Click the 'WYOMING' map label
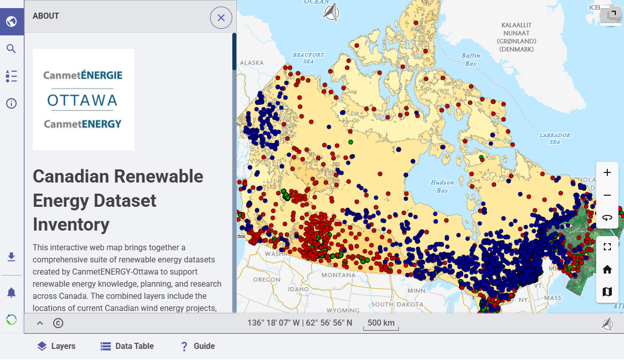This screenshot has height=360, width=624. [343, 310]
